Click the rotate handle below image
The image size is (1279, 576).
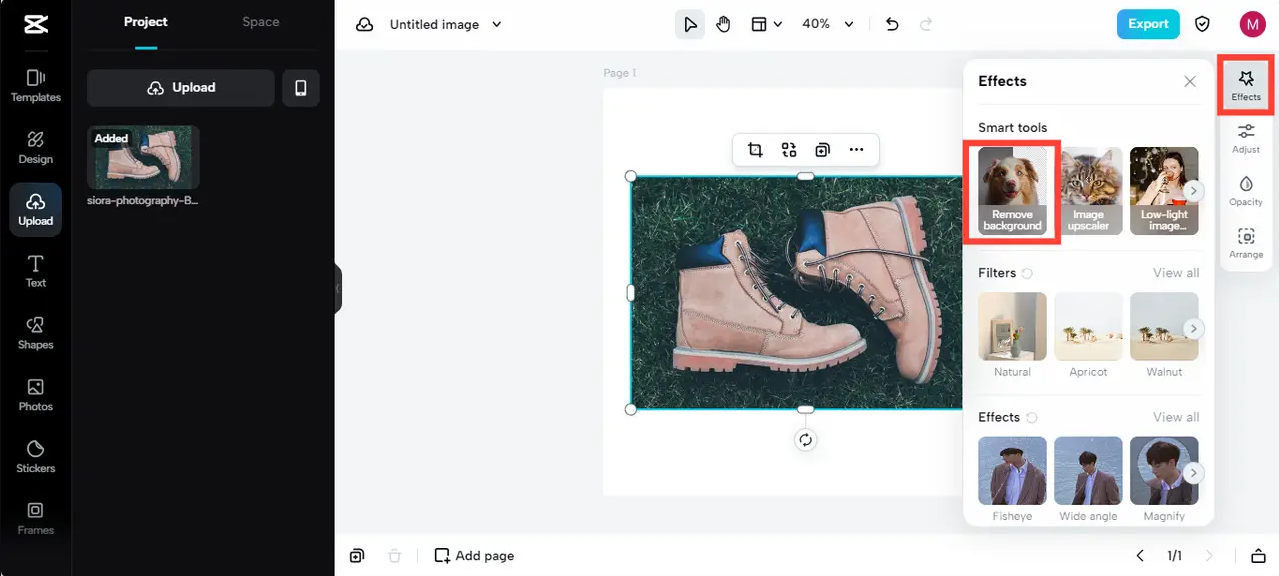coord(805,440)
